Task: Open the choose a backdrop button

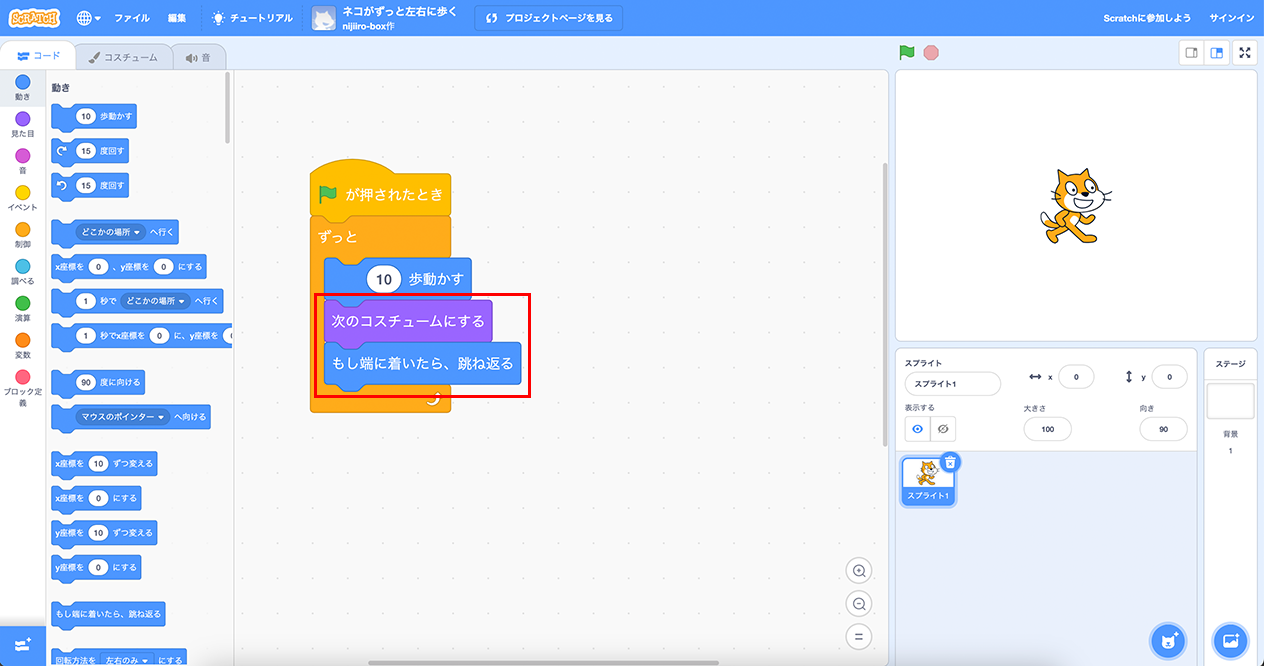Action: coord(1230,640)
